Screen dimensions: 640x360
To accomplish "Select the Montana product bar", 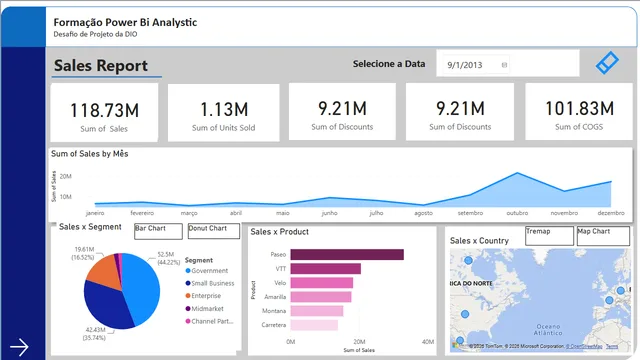I will pyautogui.click(x=317, y=311).
